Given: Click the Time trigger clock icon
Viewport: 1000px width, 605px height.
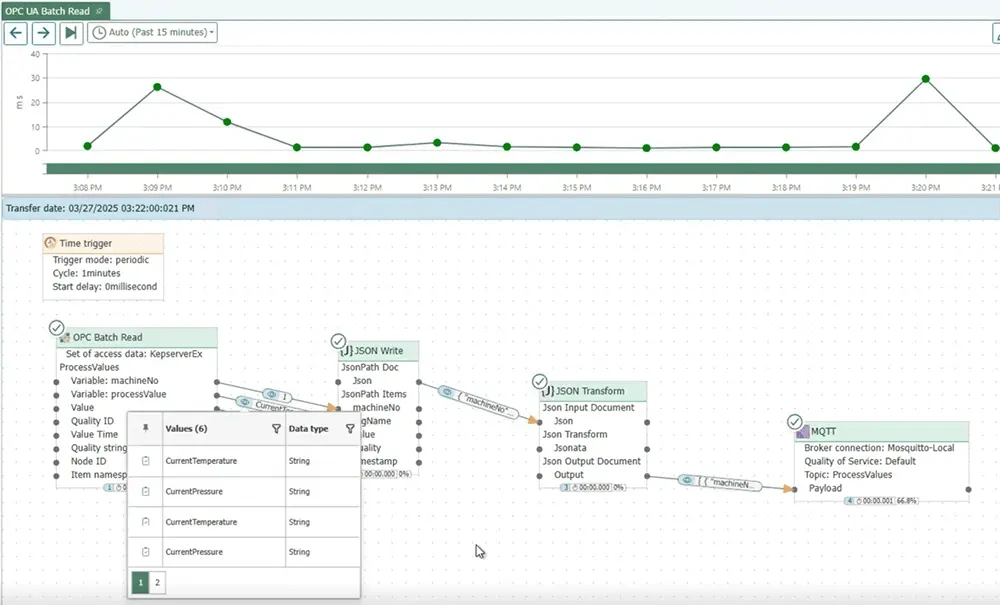Looking at the screenshot, I should click(x=51, y=243).
